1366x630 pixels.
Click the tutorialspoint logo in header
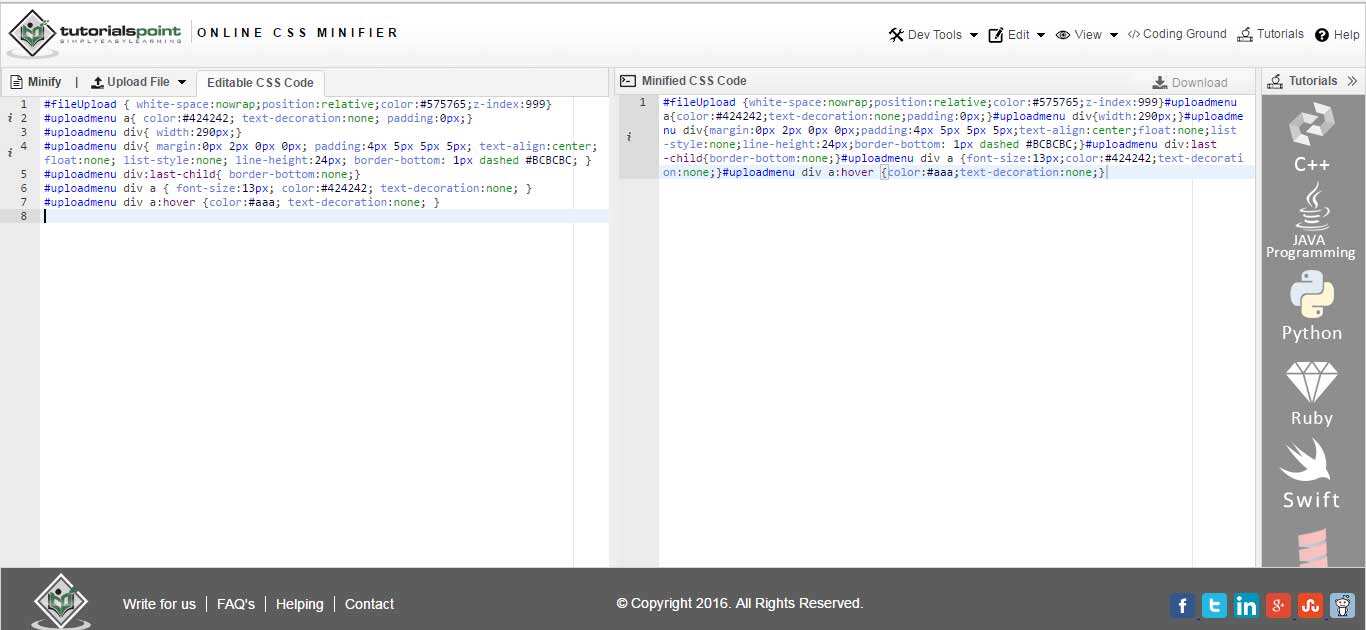coord(95,34)
